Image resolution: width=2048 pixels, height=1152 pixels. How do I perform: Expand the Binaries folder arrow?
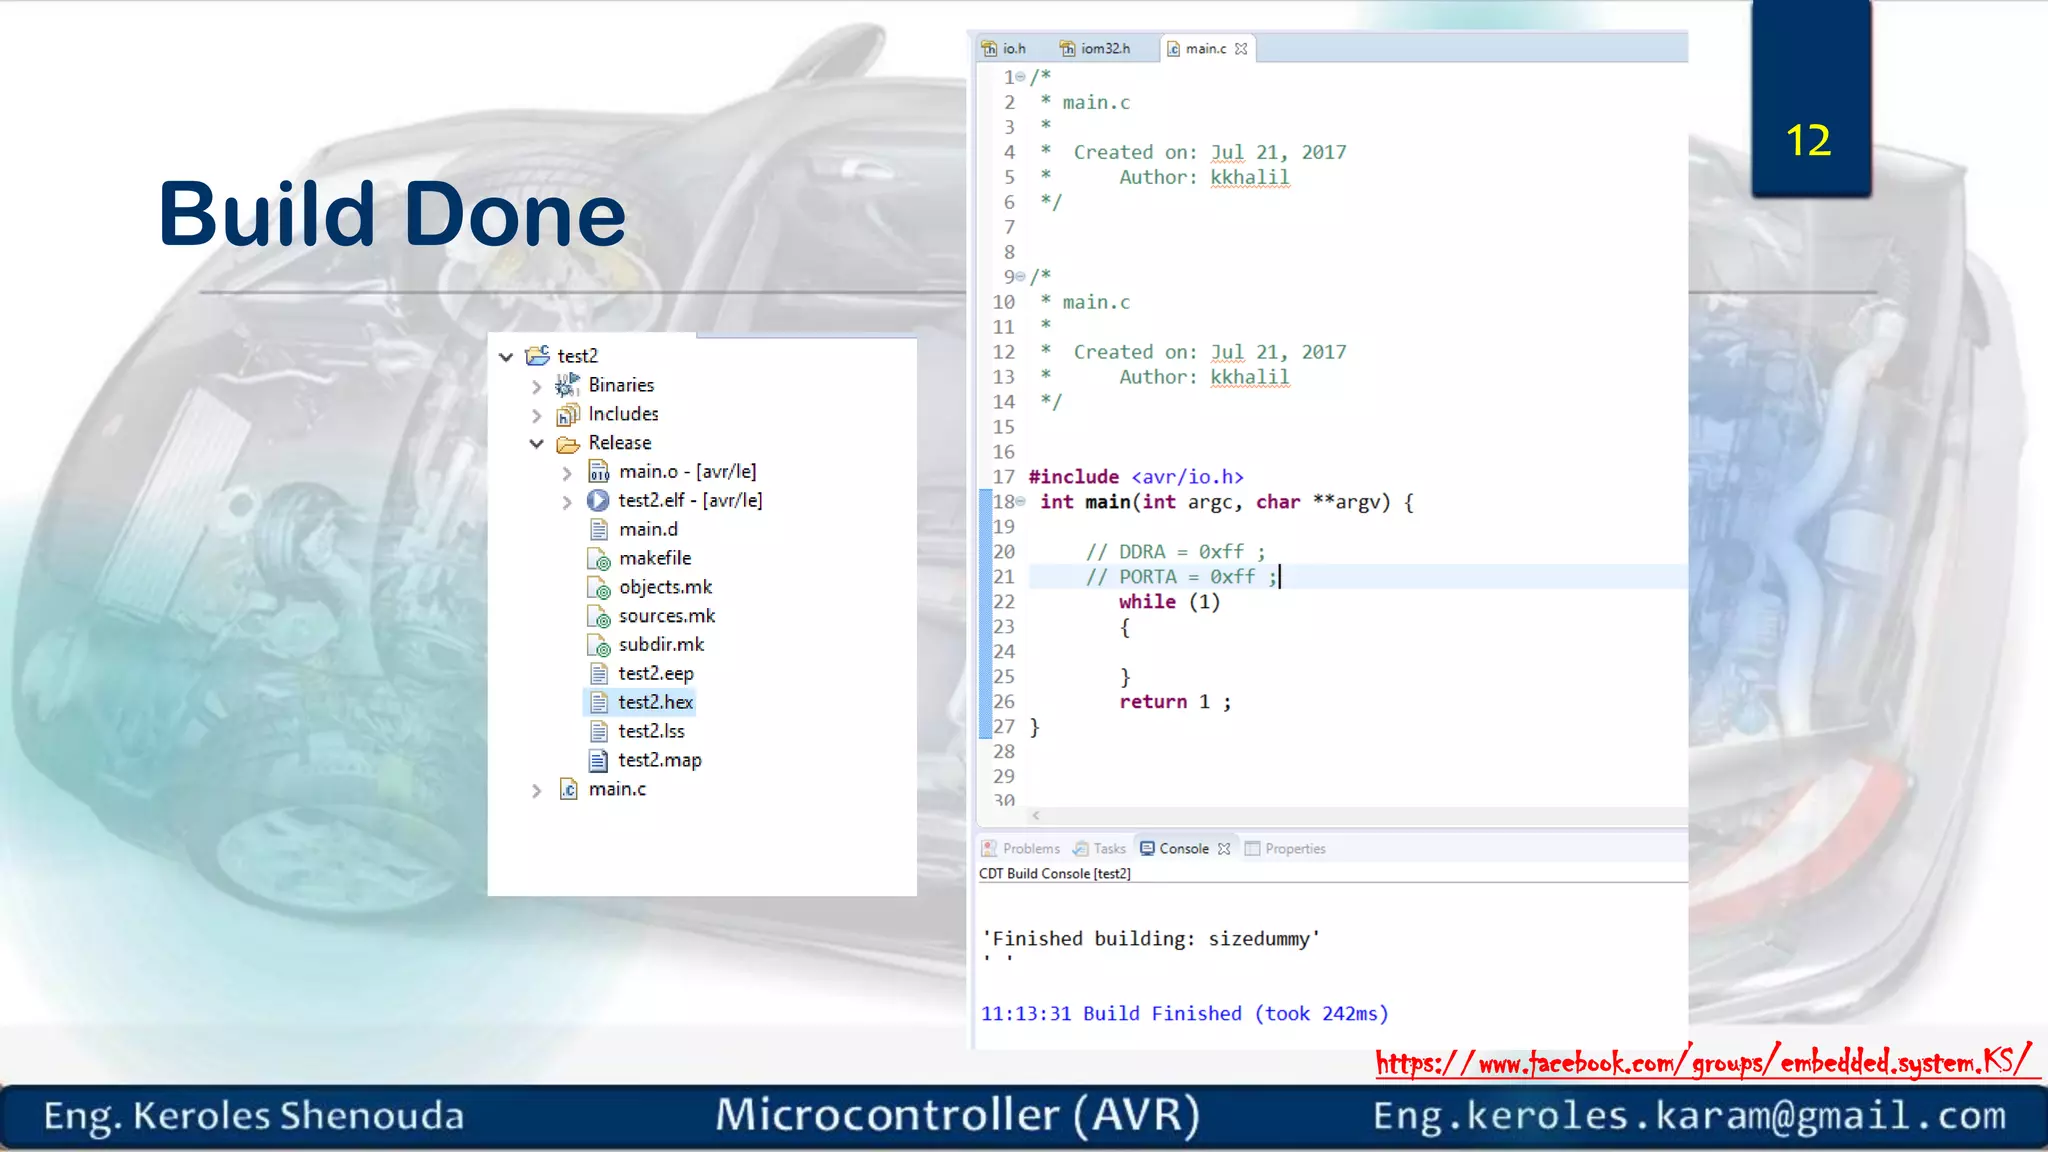click(x=537, y=386)
